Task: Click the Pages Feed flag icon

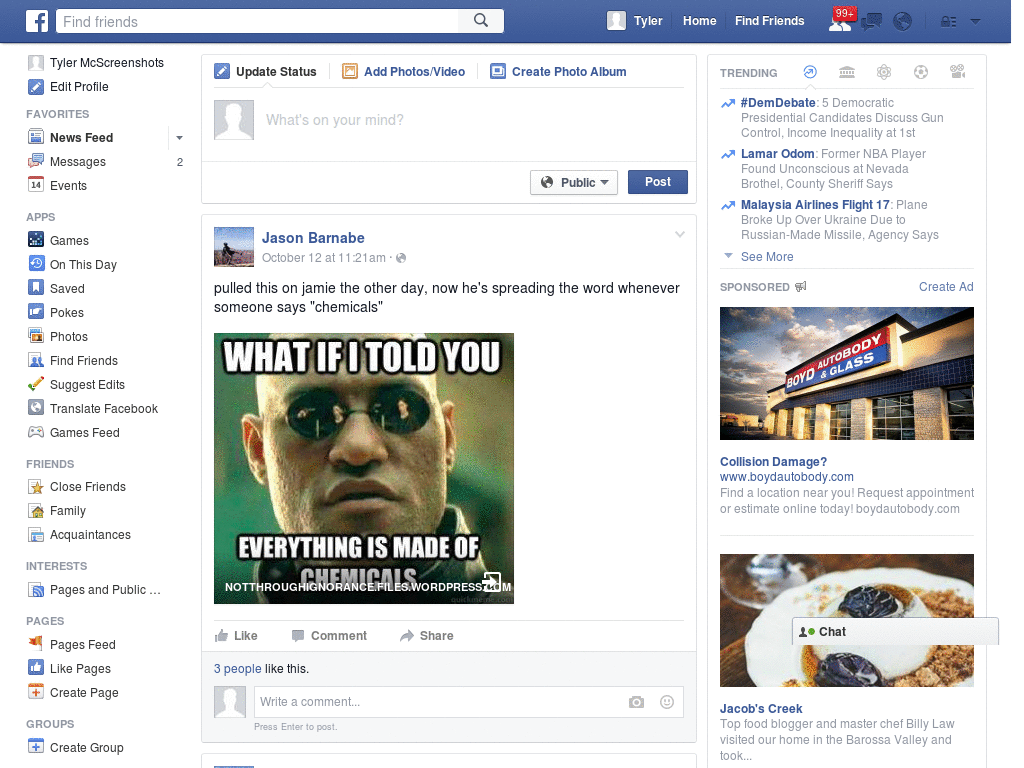Action: tap(36, 644)
